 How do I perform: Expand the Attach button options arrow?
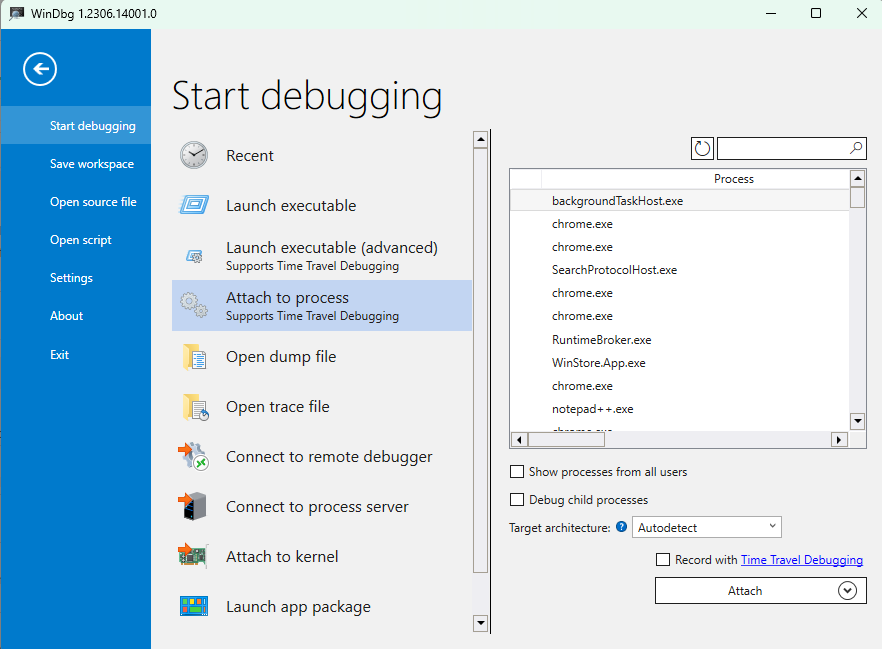847,590
